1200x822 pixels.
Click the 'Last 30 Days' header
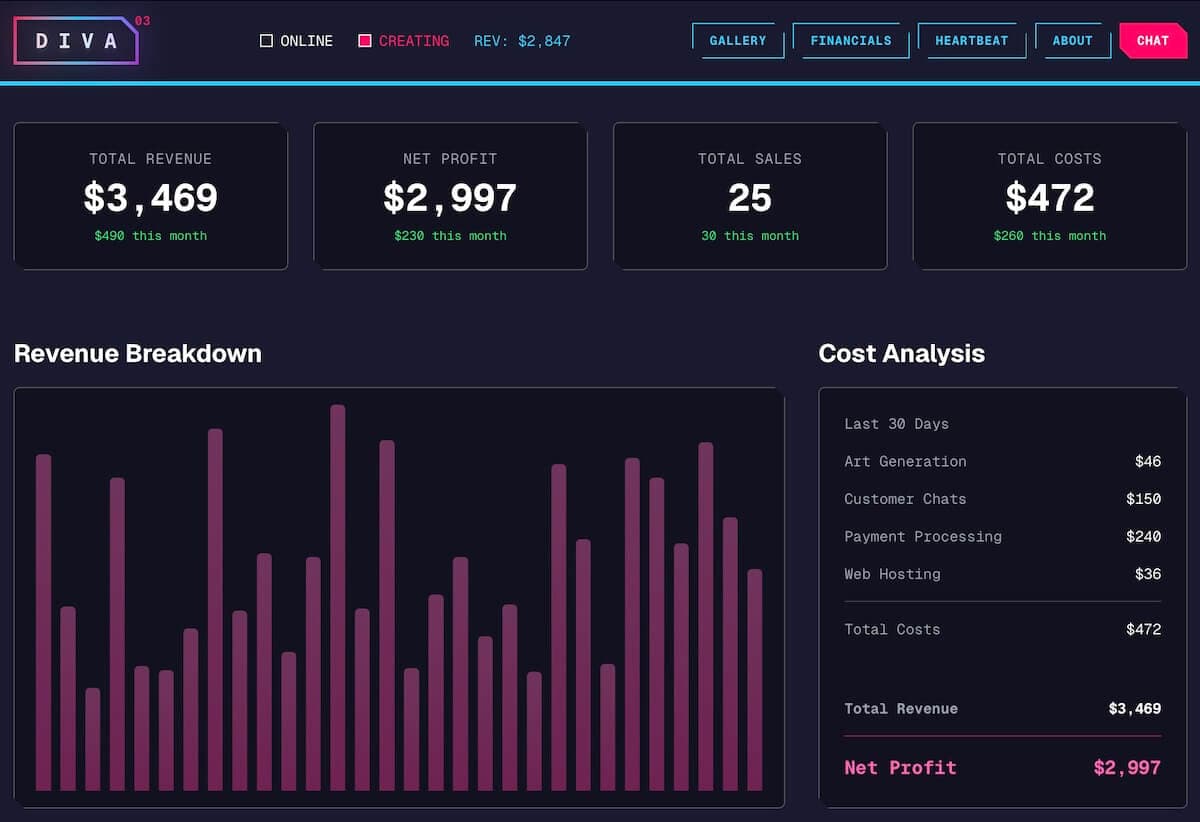(896, 423)
